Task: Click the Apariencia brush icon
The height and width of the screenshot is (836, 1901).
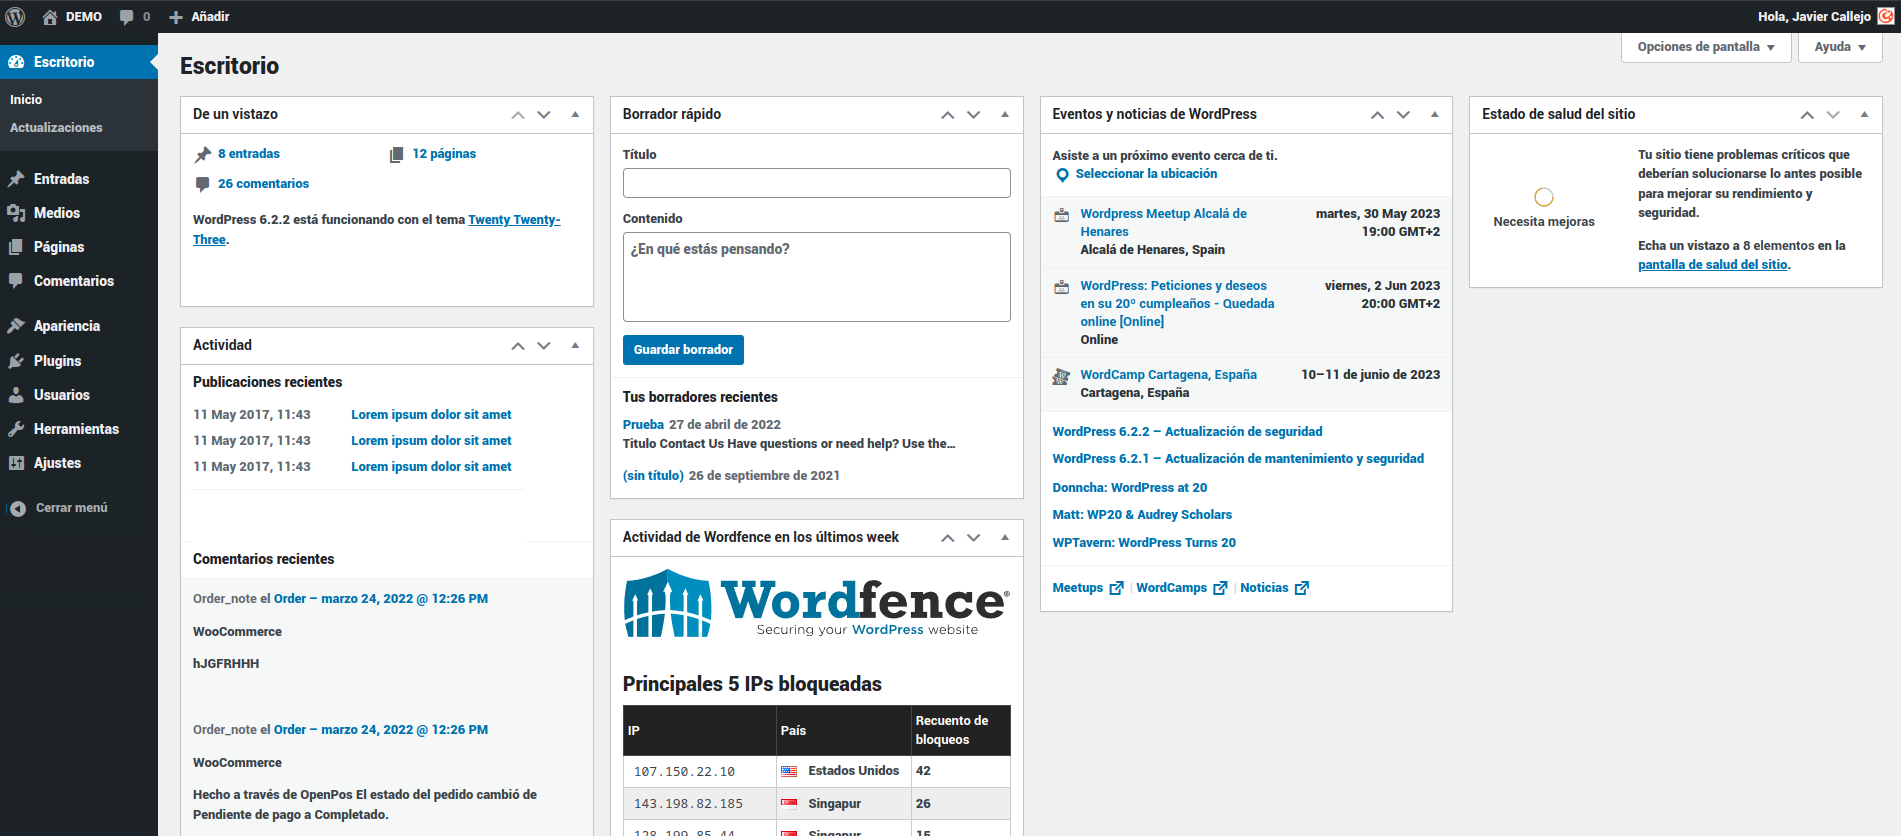Action: [x=16, y=326]
